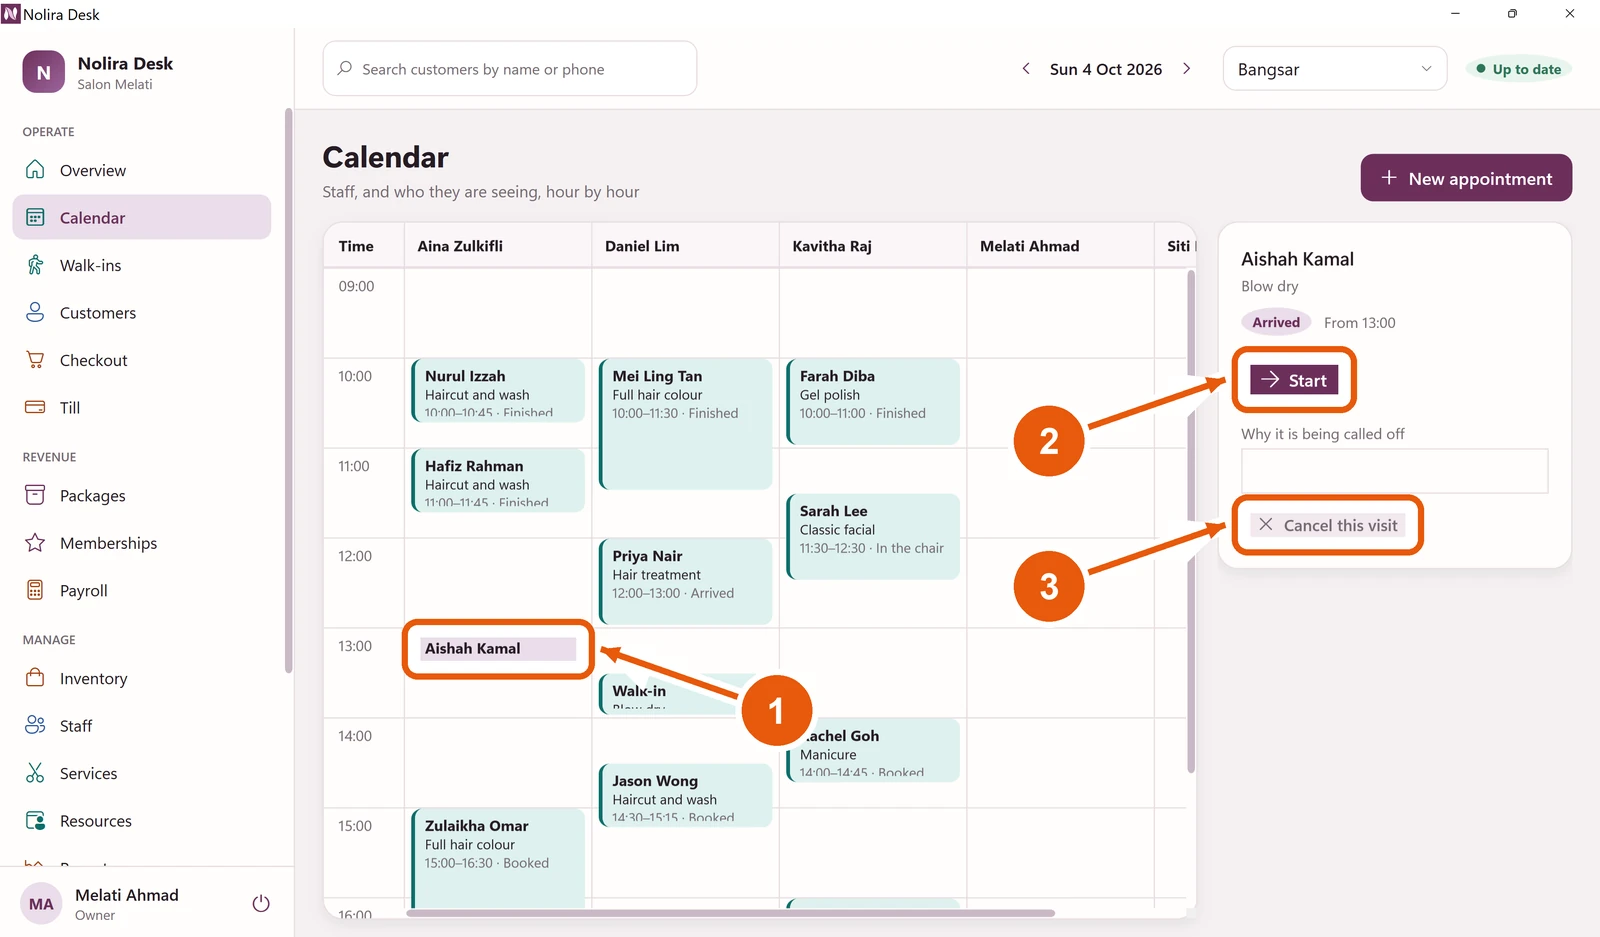Screen dimensions: 1600x937
Task: Click the New appointment button
Action: click(x=1466, y=178)
